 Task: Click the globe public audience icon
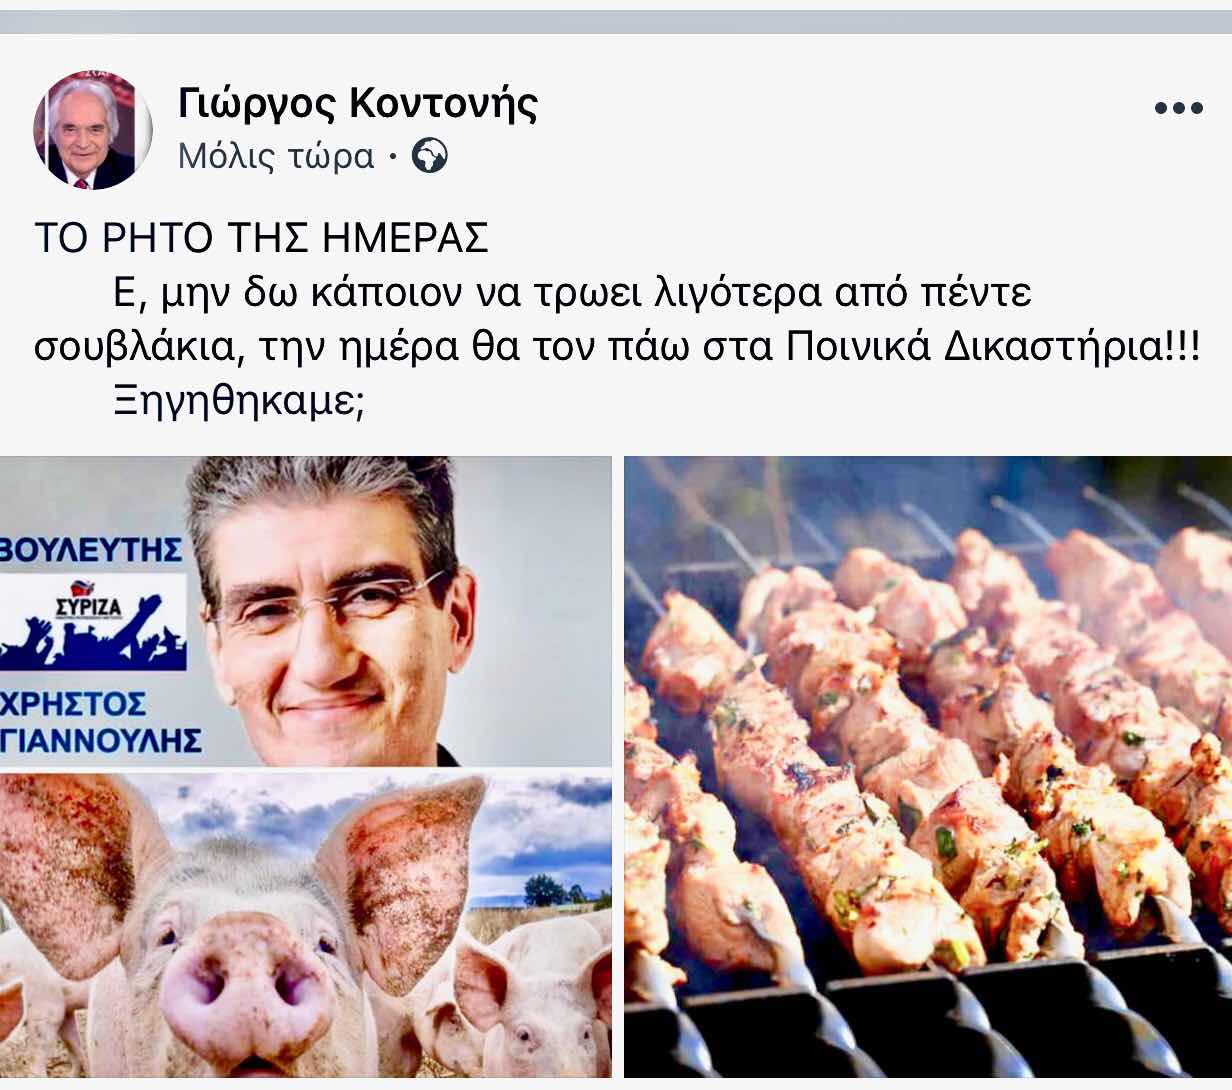(x=430, y=157)
